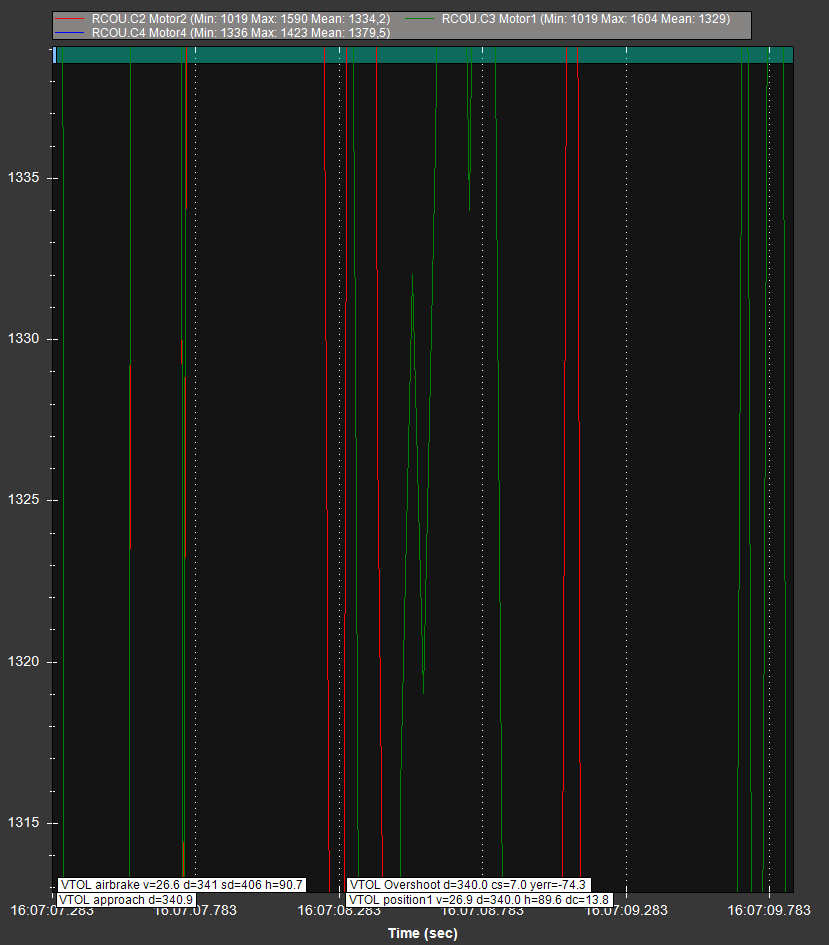This screenshot has width=829, height=945.
Task: Click the teal flight mode bar at top
Action: pos(425,55)
